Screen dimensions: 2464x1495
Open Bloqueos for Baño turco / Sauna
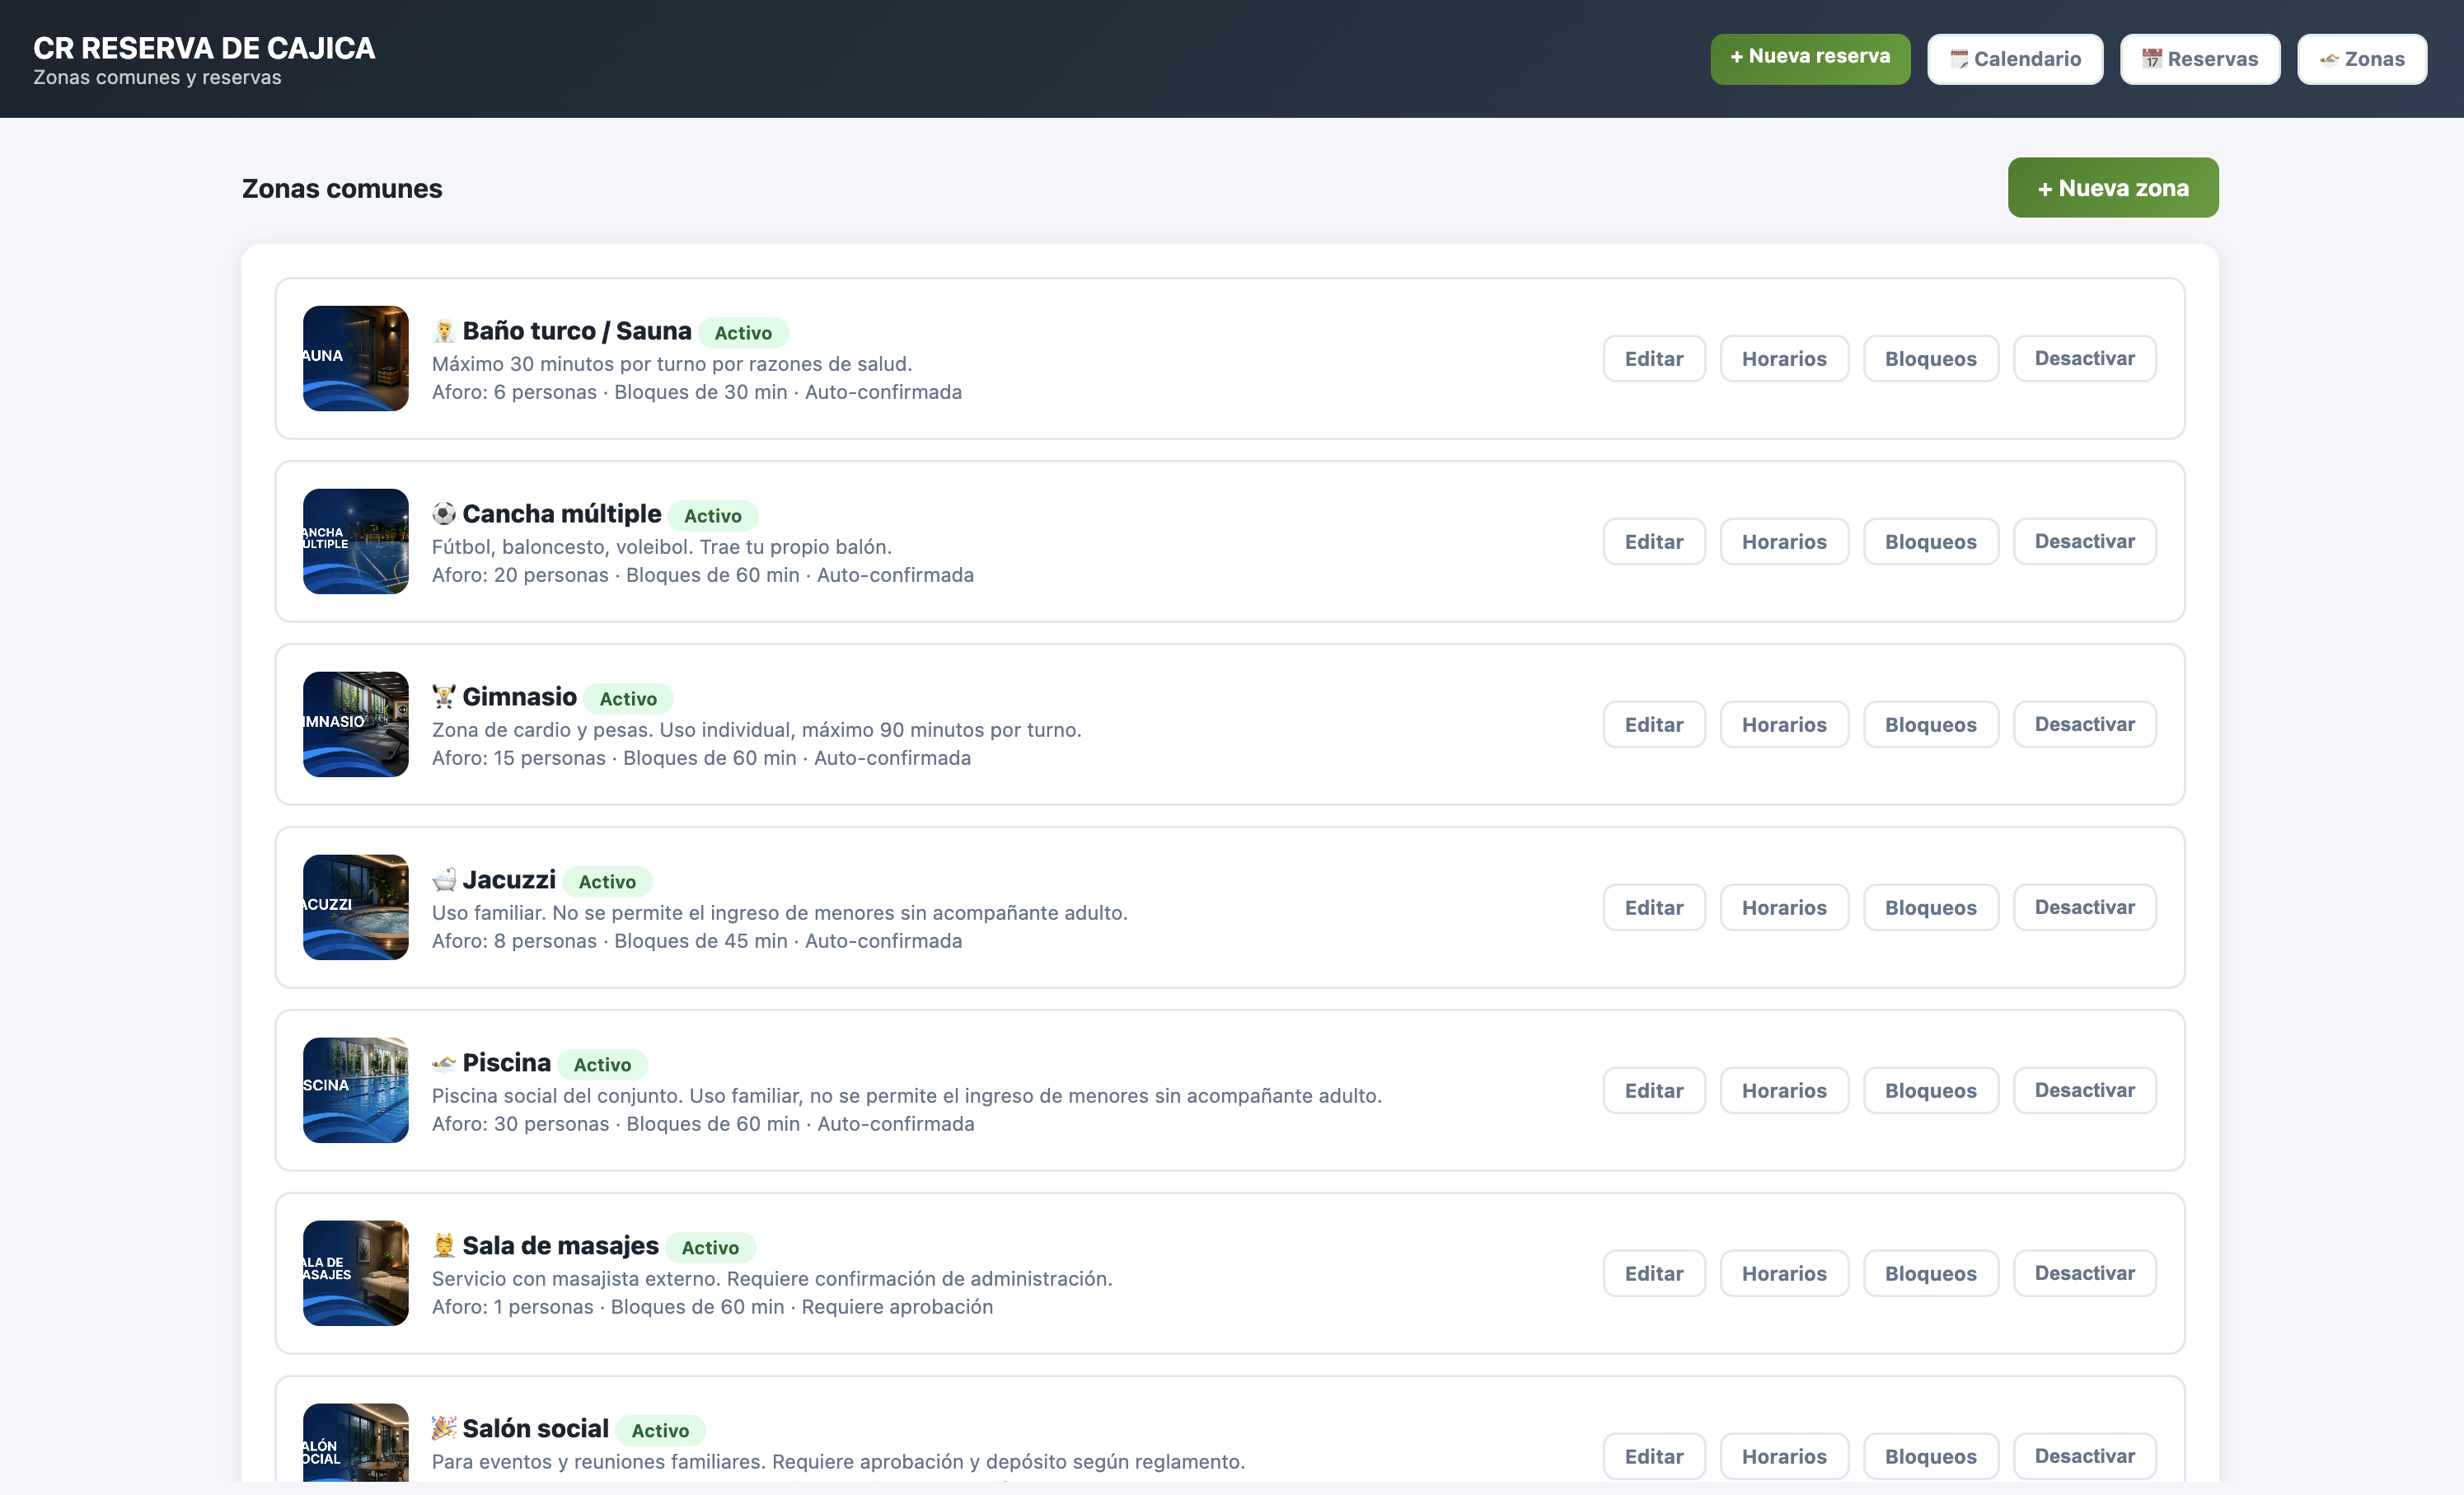tap(1931, 358)
